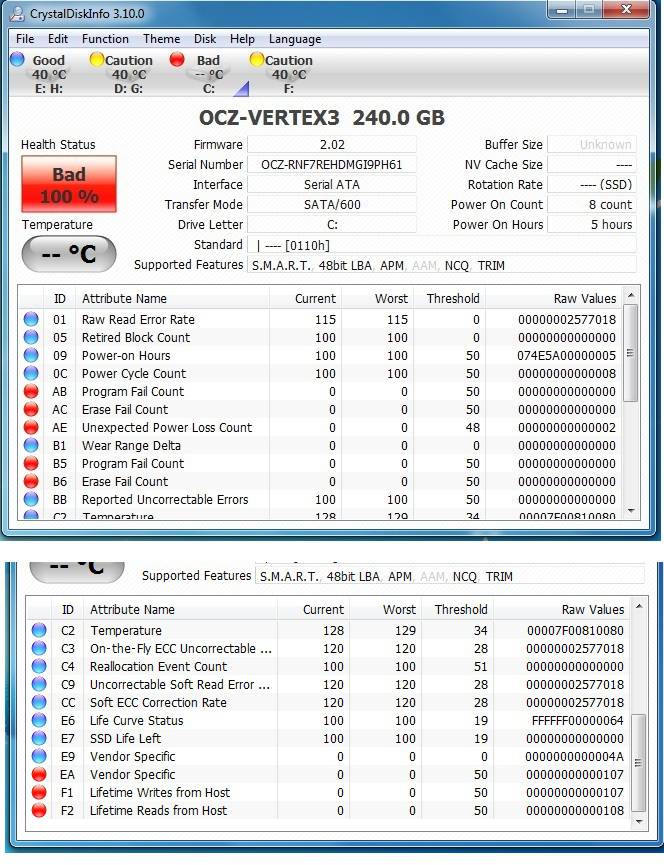This screenshot has height=865, width=664.
Task: Click the blue status icon for Raw Read Error Rate
Action: pos(31,319)
